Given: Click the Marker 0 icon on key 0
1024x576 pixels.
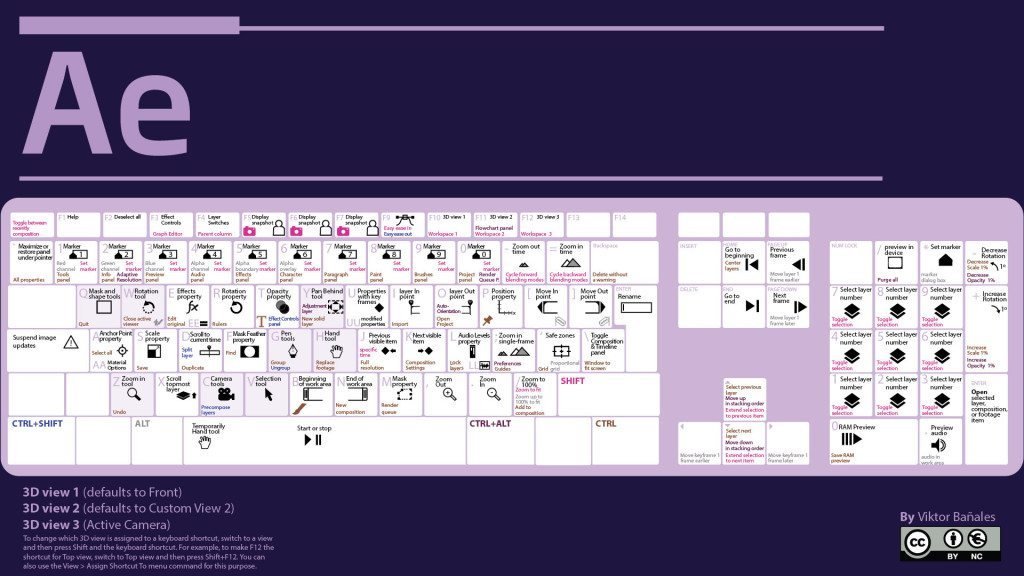Looking at the screenshot, I should (482, 254).
